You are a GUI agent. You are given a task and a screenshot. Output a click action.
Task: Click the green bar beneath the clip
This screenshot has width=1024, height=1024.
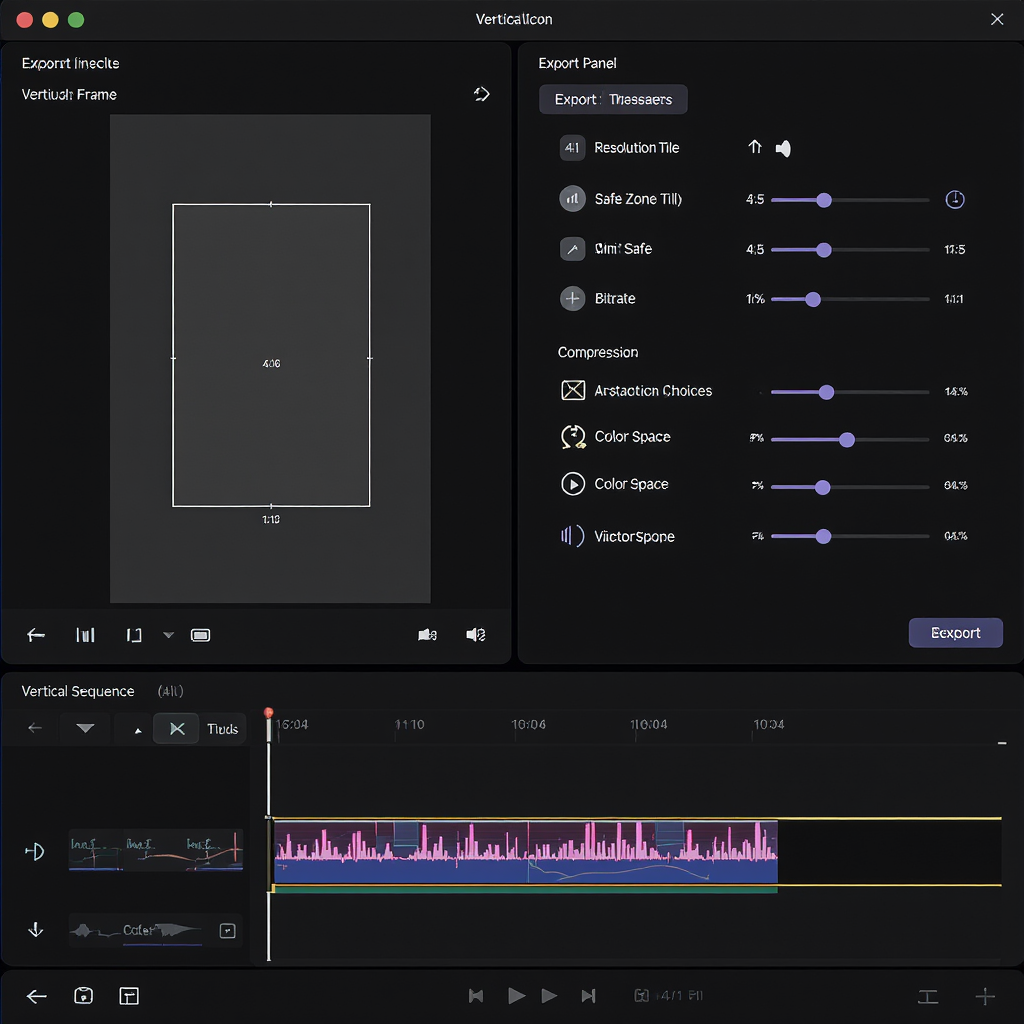(526, 889)
